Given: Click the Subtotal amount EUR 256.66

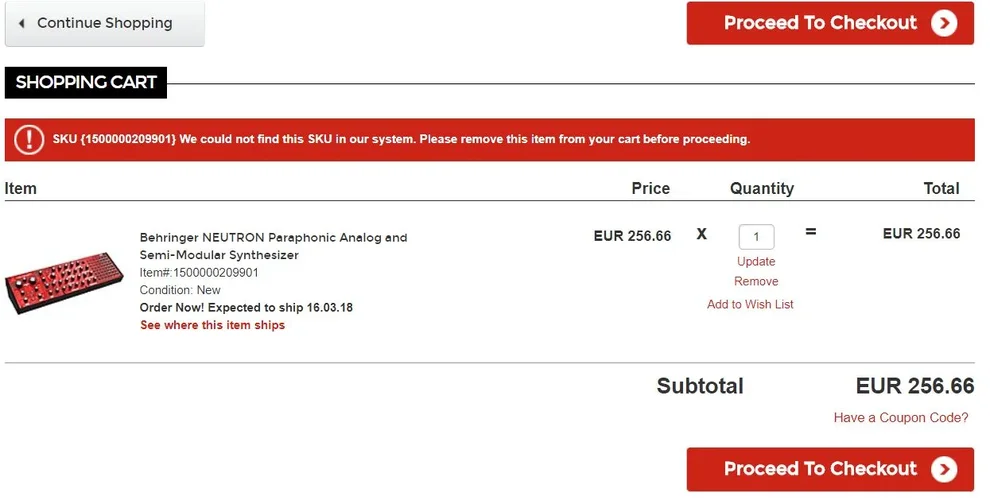Looking at the screenshot, I should tap(914, 386).
